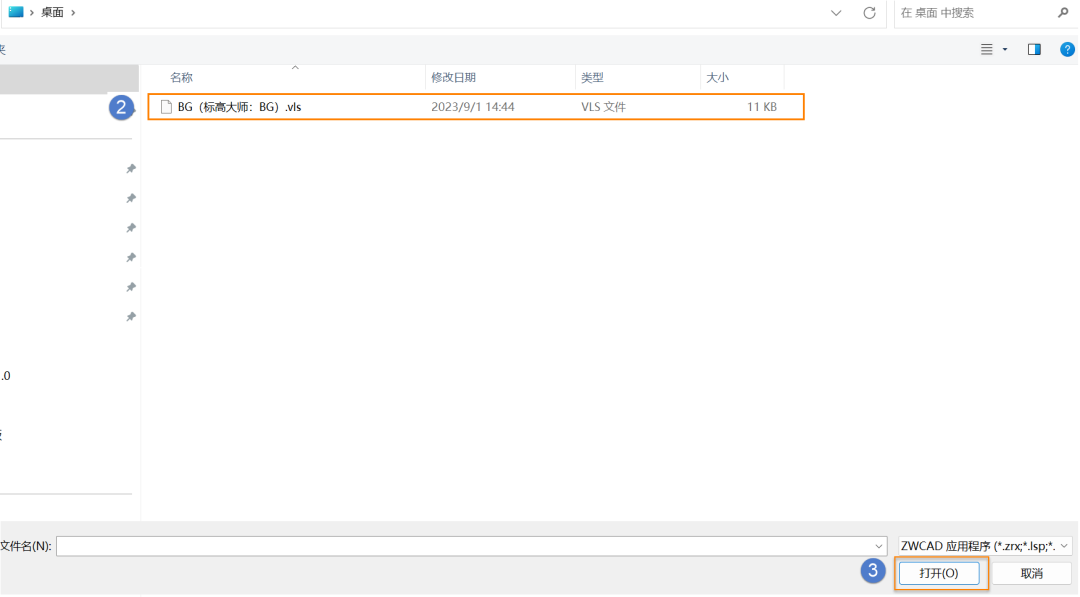
Task: Open the ZWCAD 应用程序 file type dropdown
Action: (985, 546)
